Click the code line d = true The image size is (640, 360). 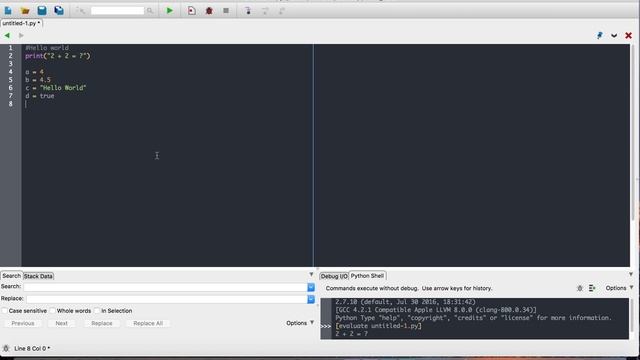[x=40, y=96]
